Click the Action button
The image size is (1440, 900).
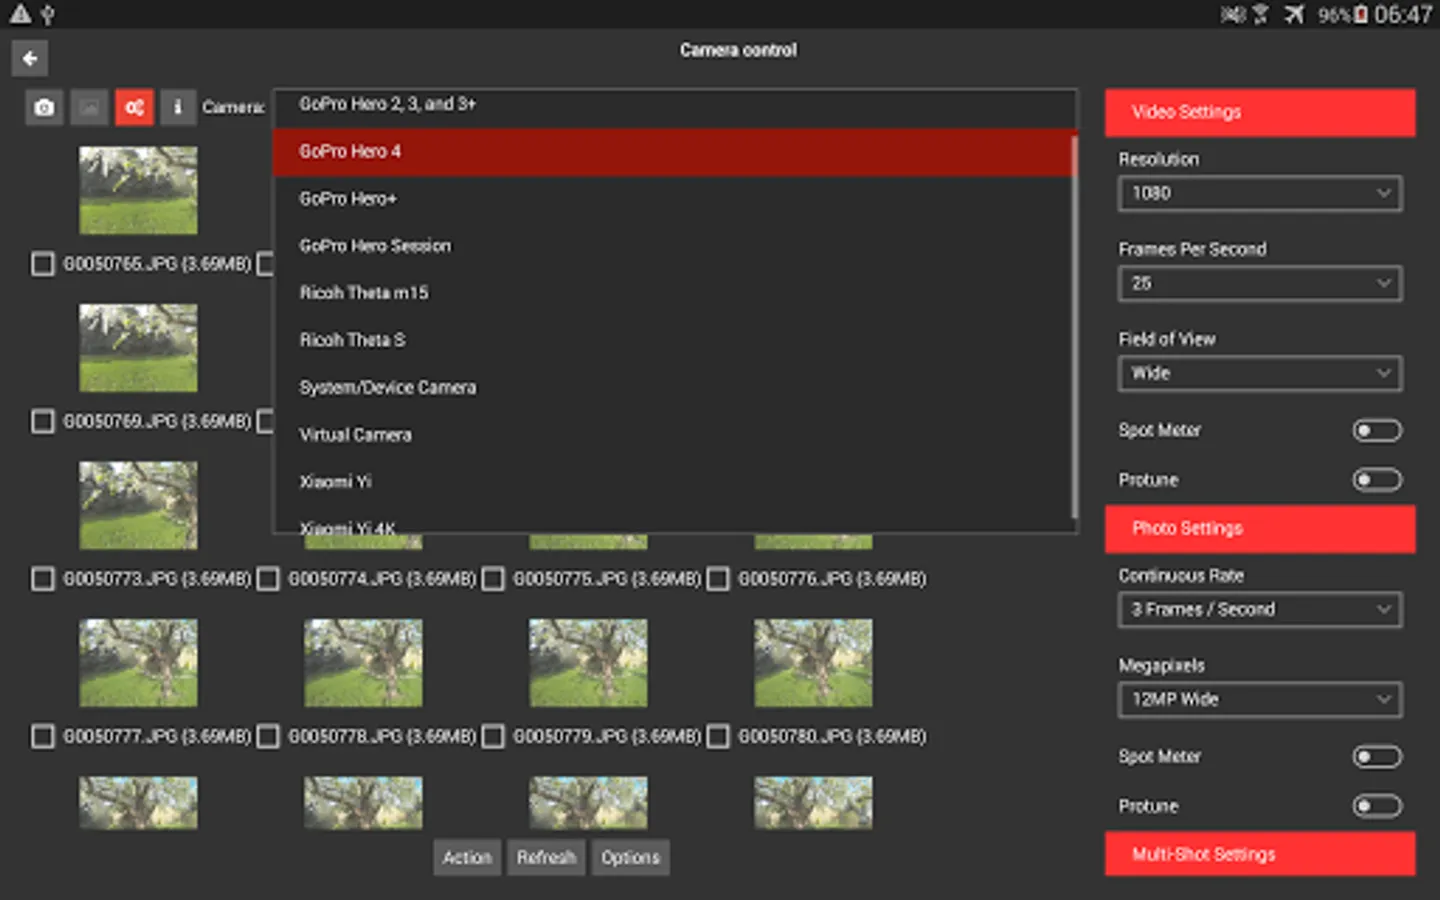467,857
